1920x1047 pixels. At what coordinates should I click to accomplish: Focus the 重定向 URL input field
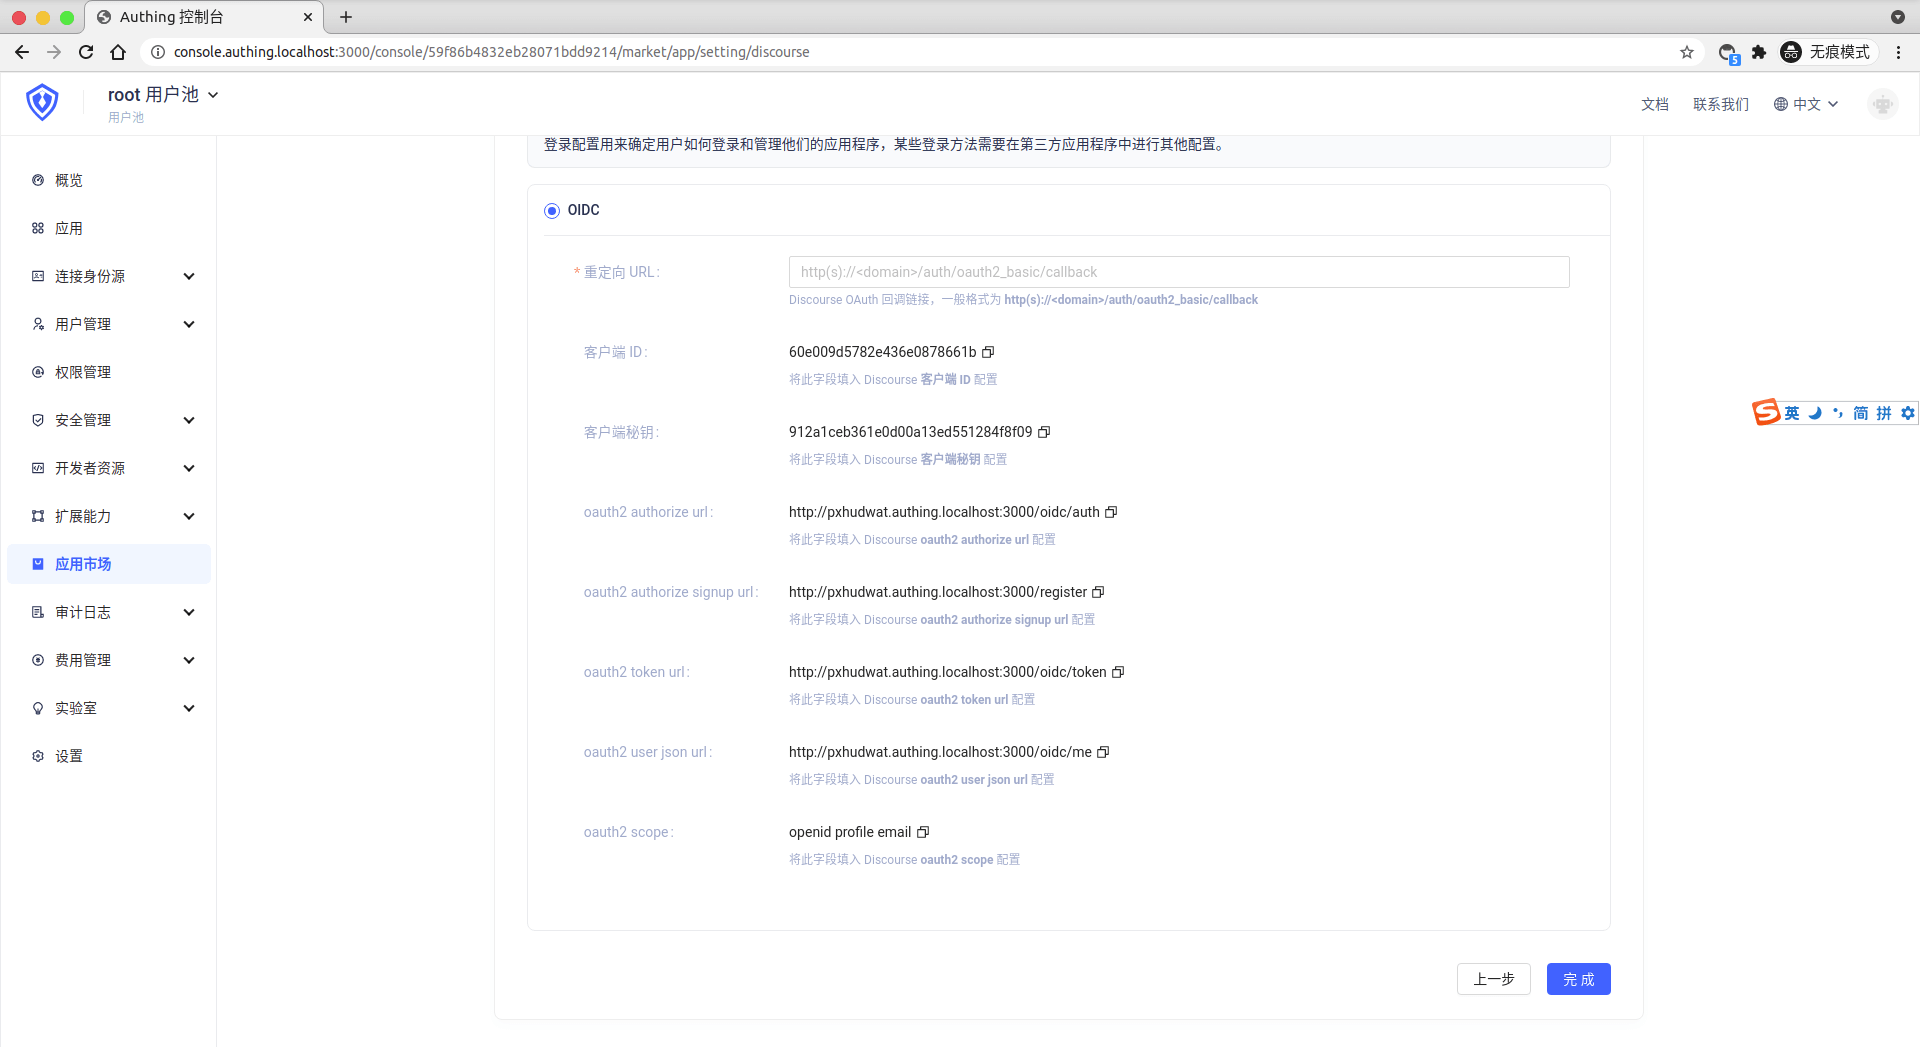point(1178,272)
